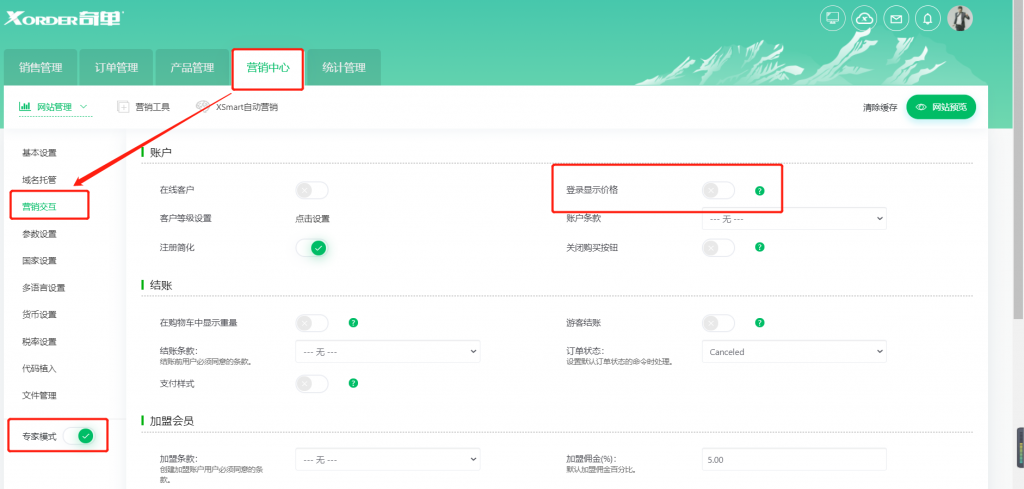
Task: Click help icon beside 支付样式
Action: click(x=353, y=383)
